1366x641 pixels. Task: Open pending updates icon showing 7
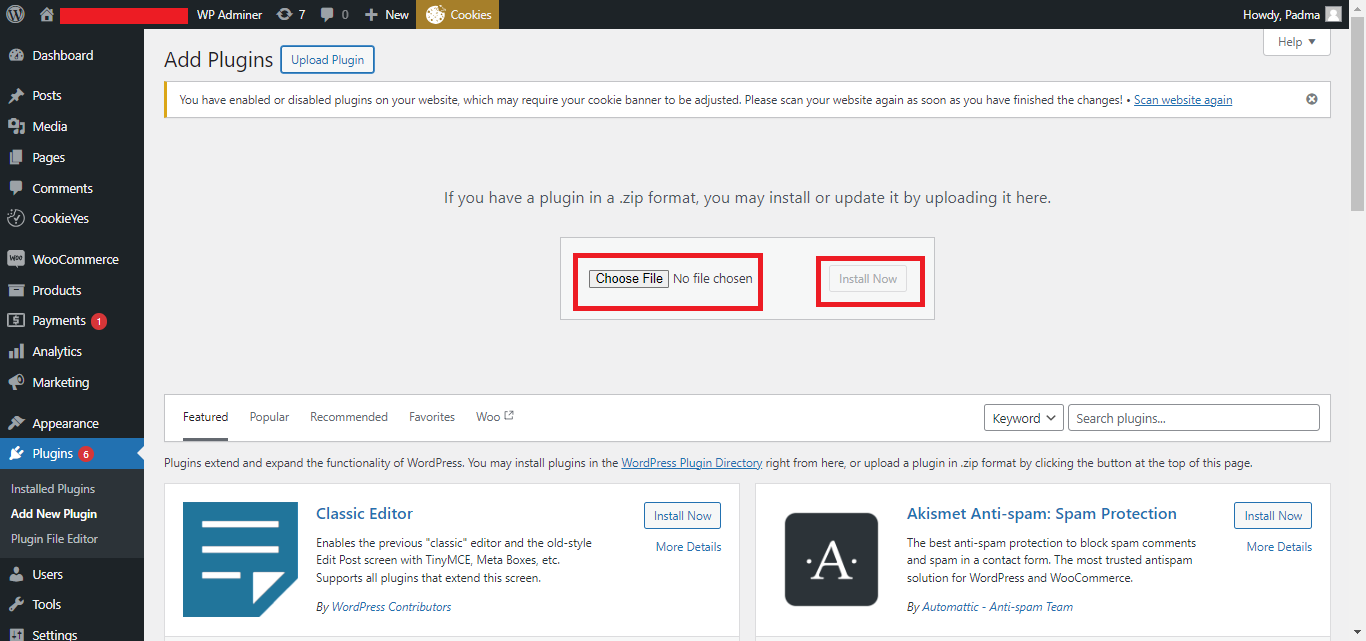pos(291,14)
